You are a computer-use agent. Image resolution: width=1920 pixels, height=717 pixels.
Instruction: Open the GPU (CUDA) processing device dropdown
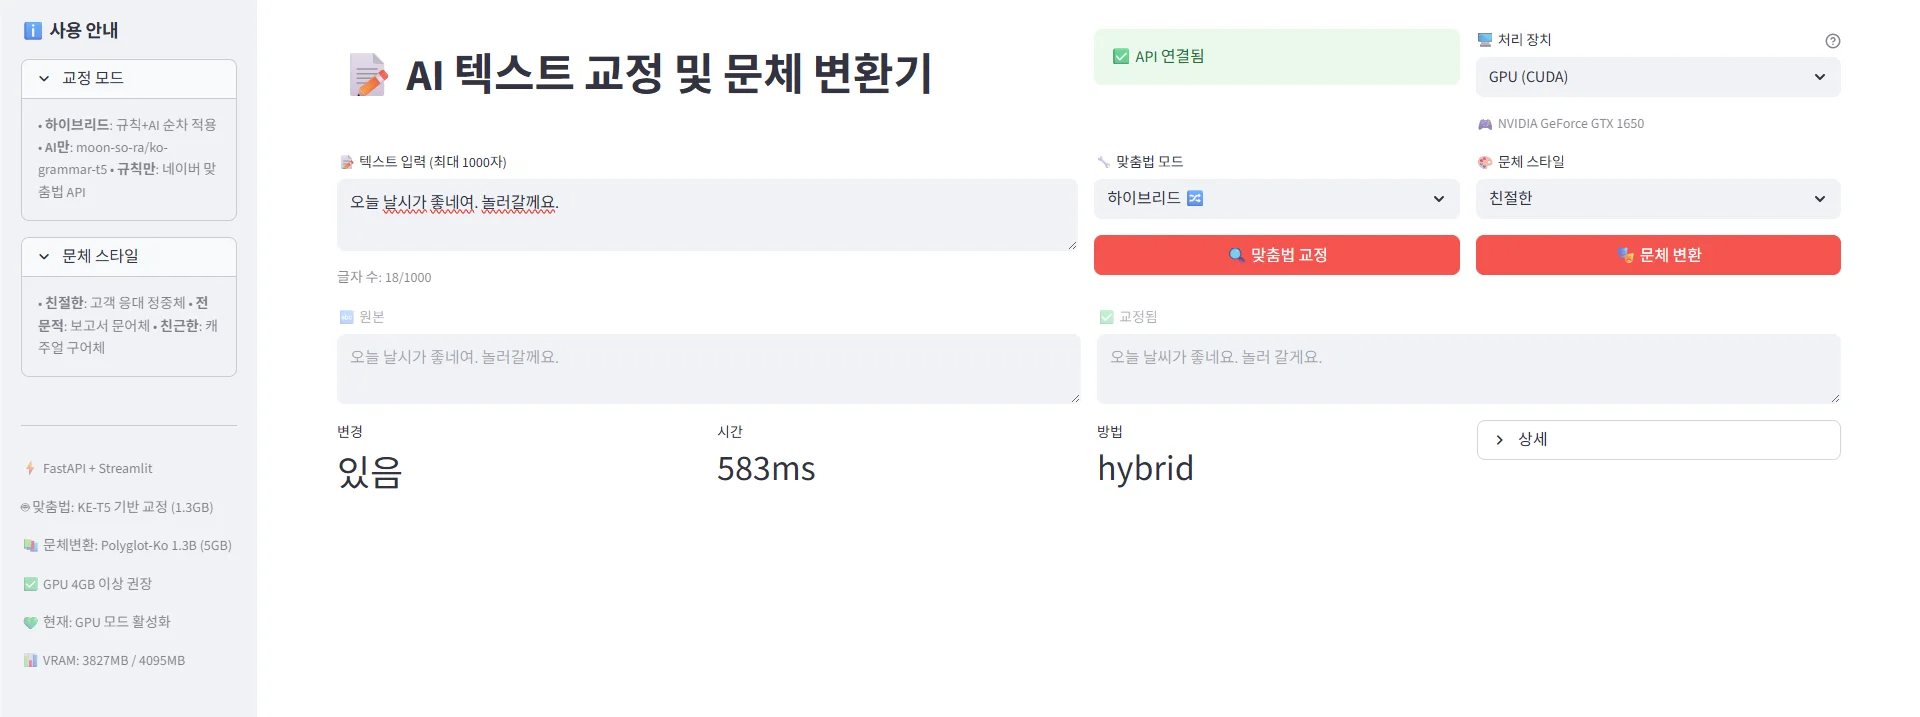[1657, 77]
